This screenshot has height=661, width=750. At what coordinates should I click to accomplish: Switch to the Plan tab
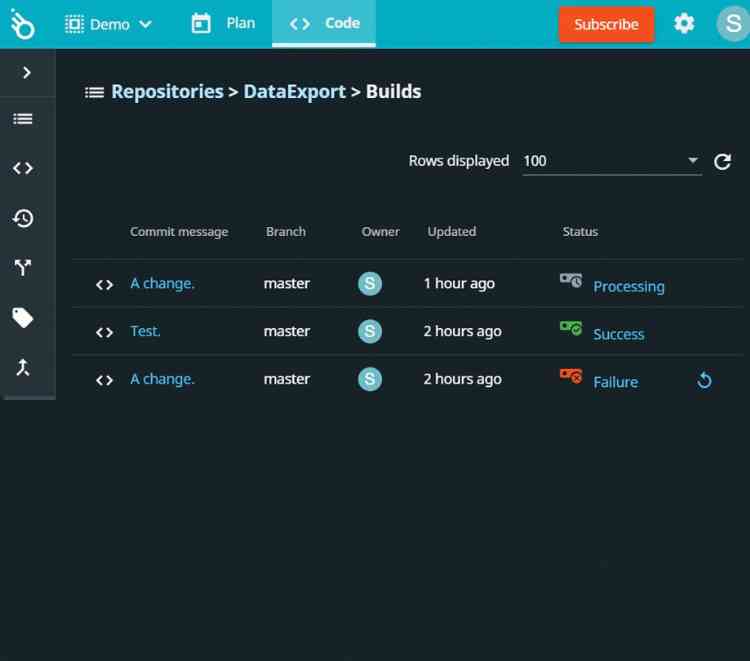(x=223, y=23)
